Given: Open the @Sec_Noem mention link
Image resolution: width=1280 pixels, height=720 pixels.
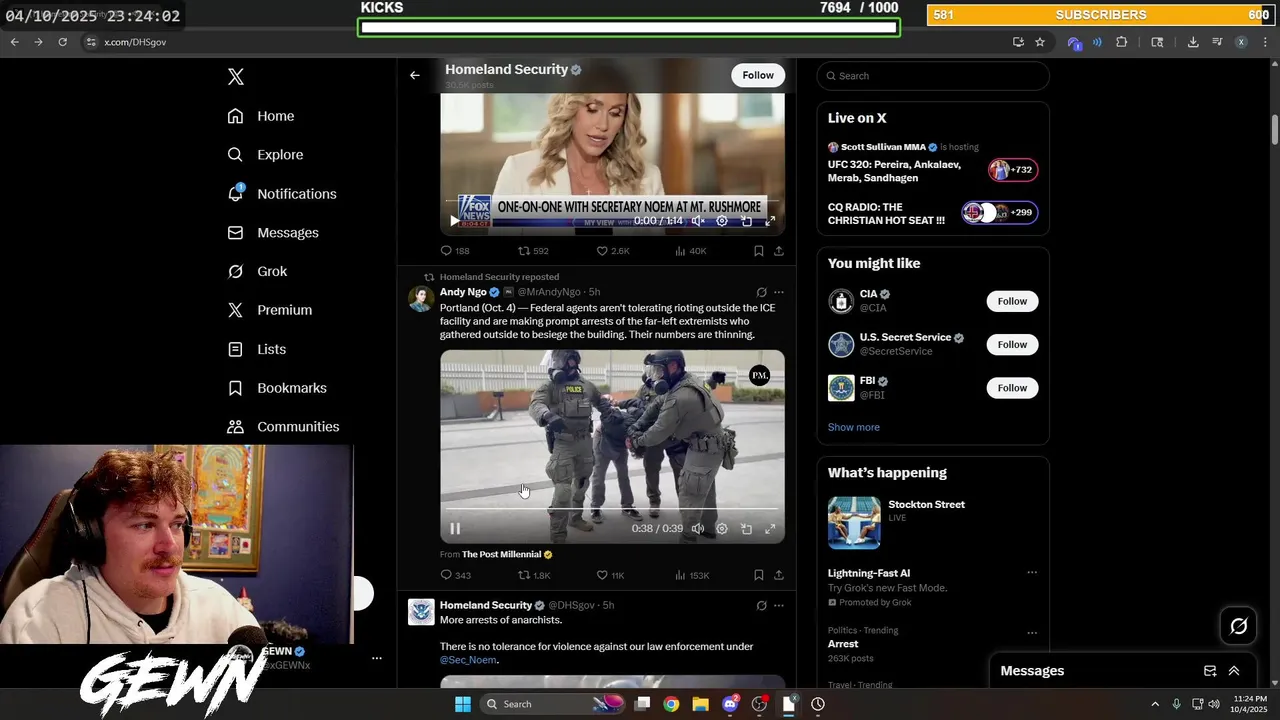Looking at the screenshot, I should coord(468,660).
